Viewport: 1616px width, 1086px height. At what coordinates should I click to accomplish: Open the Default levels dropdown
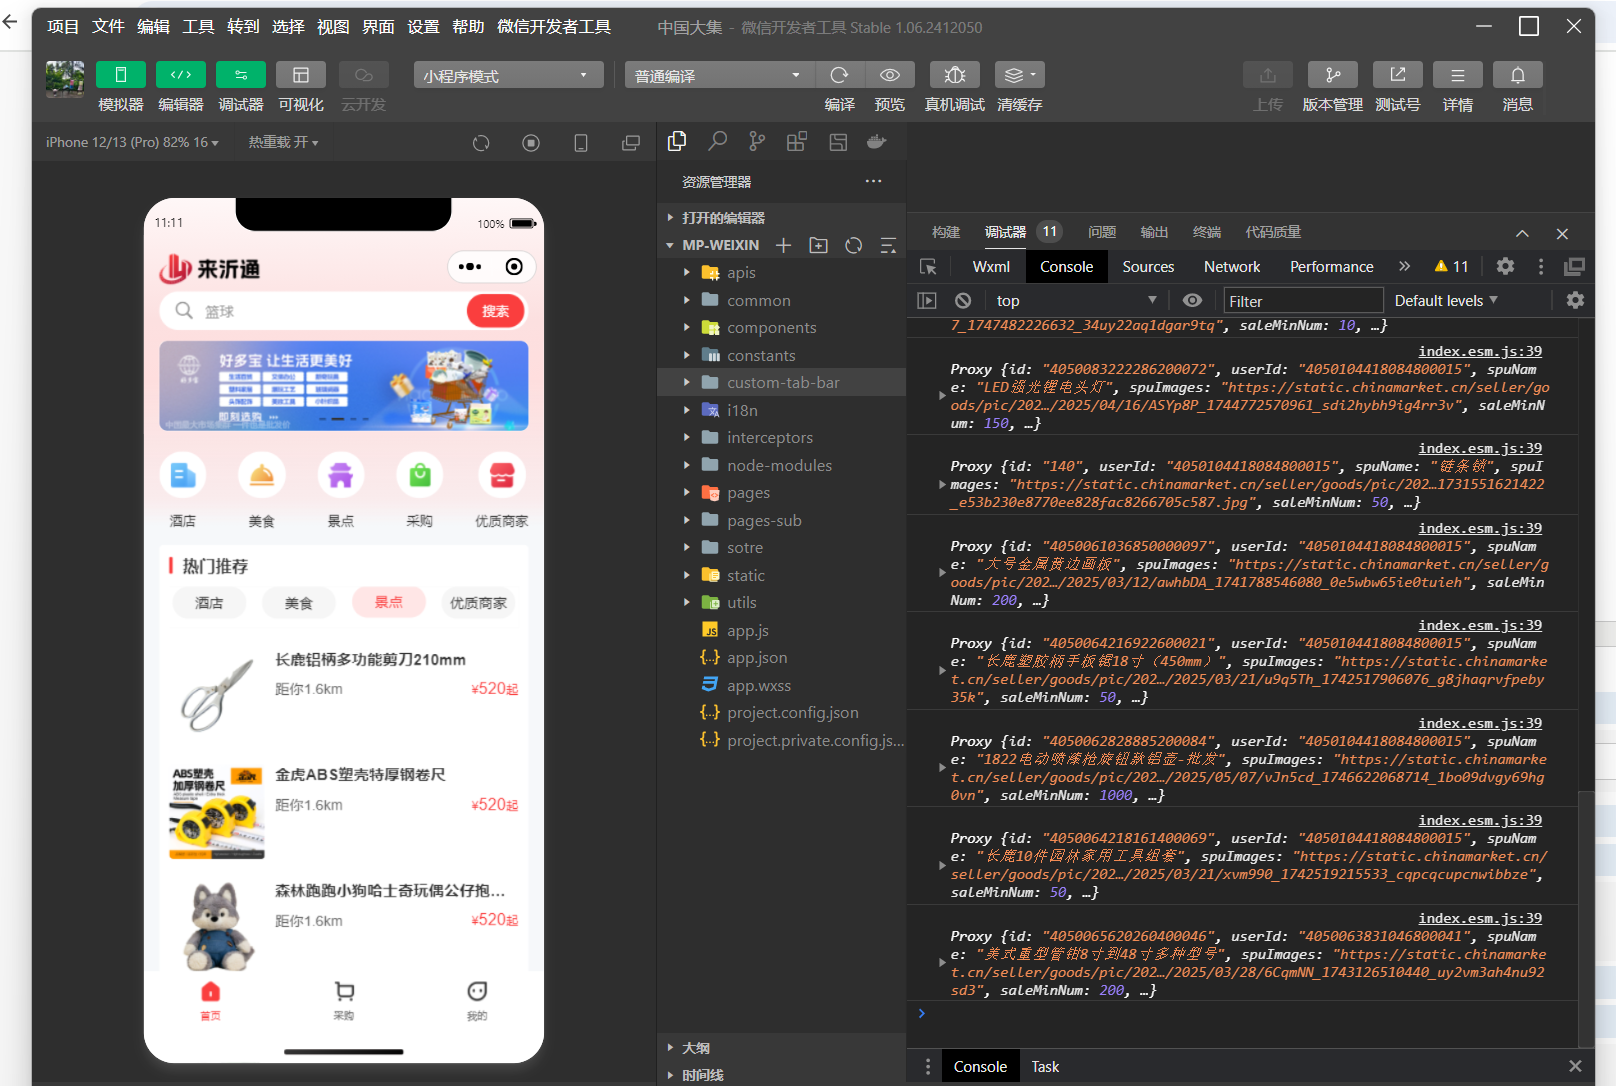click(x=1446, y=301)
